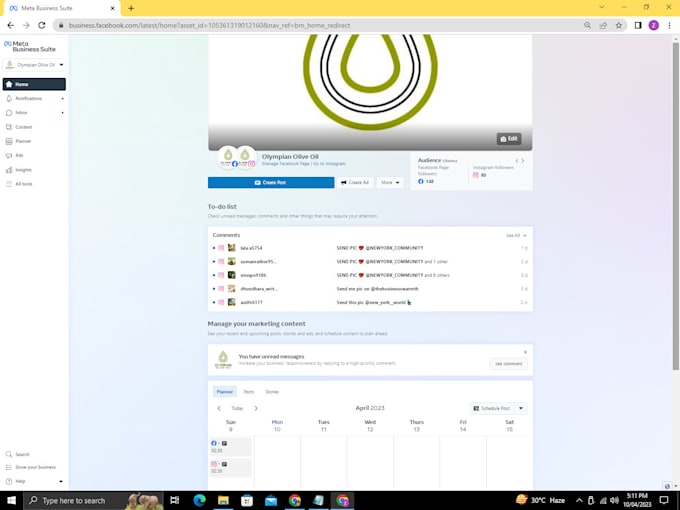Bookmark this page with star icon

click(x=619, y=25)
